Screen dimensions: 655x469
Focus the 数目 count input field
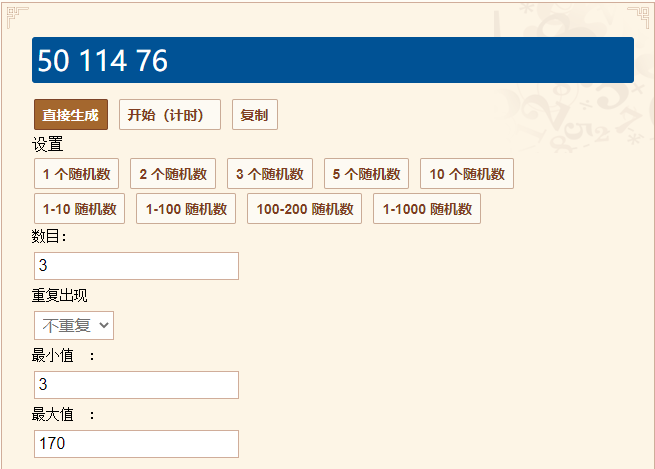137,266
